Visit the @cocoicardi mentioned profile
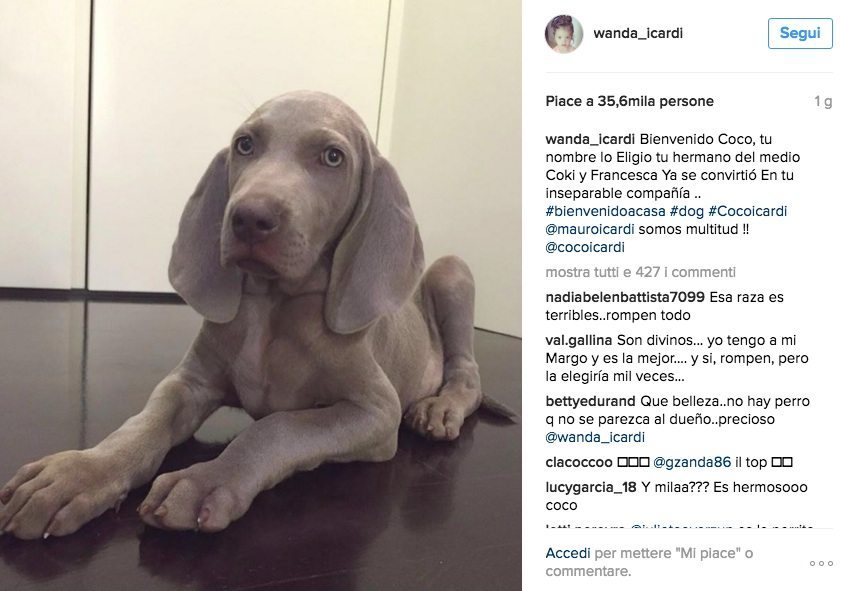 point(585,247)
